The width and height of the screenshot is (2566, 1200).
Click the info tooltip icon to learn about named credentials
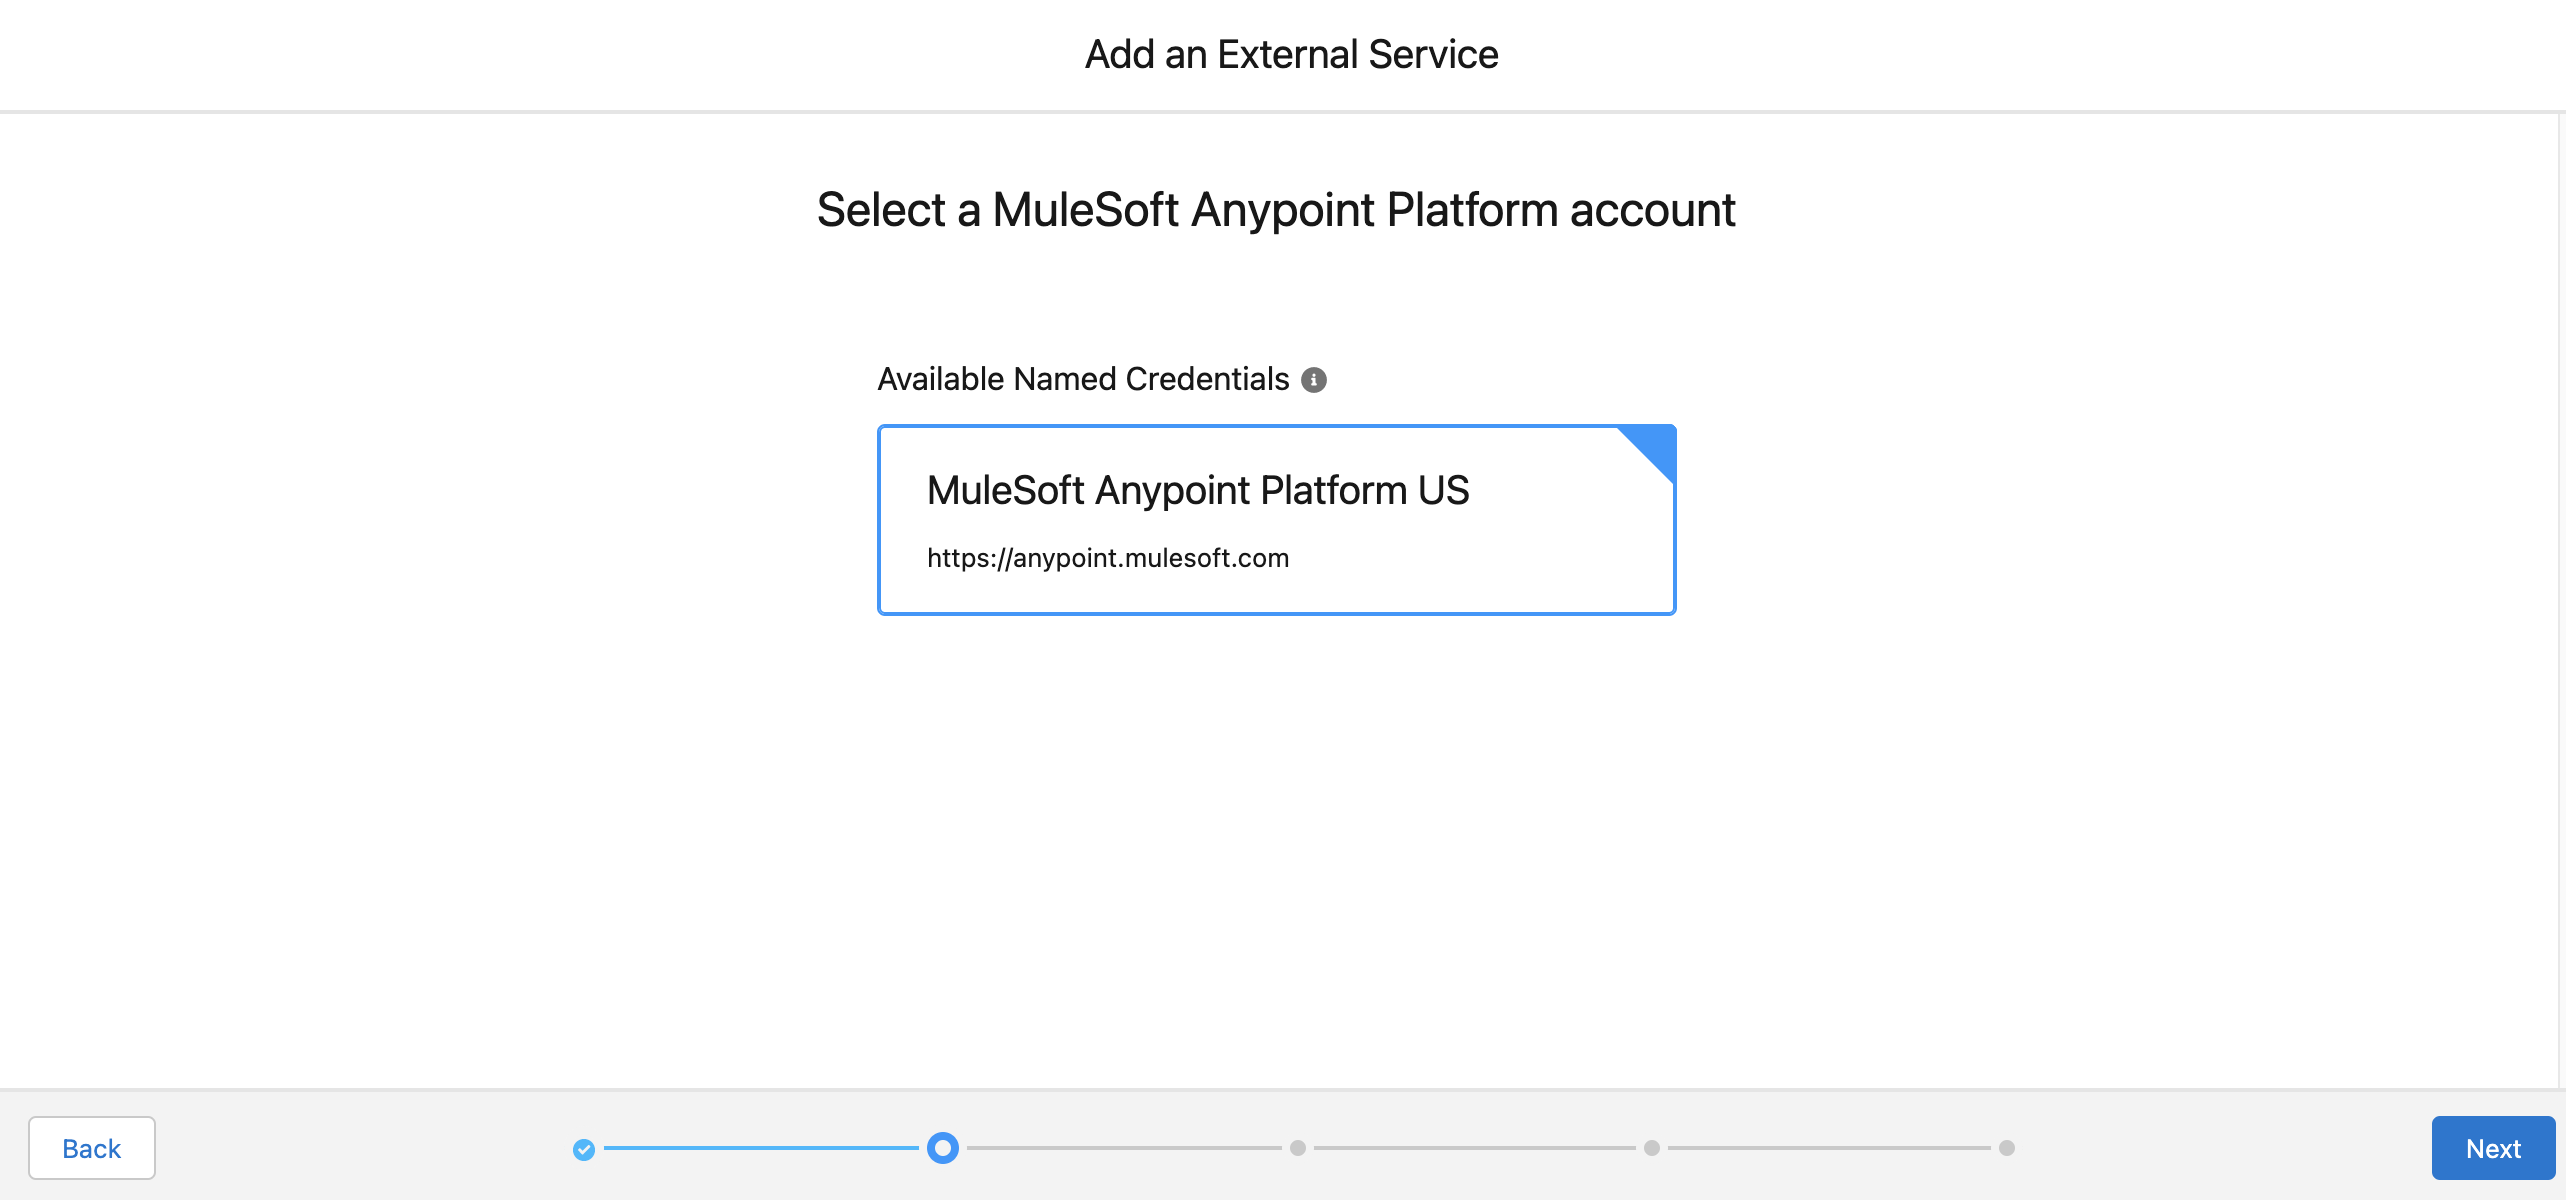(1315, 379)
